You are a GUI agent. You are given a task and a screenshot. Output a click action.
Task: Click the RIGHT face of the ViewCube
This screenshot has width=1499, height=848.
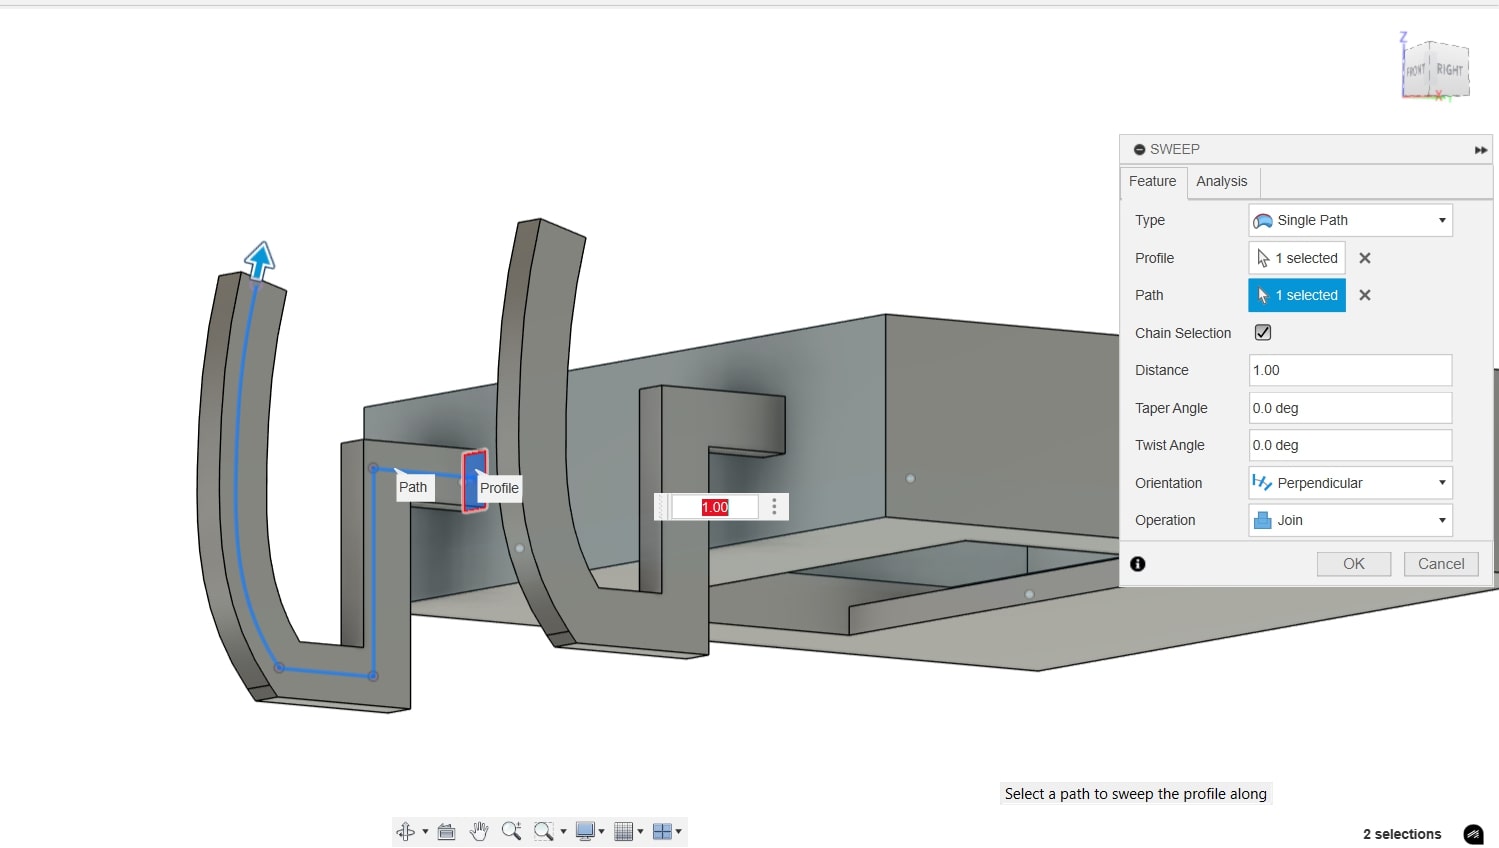1450,70
